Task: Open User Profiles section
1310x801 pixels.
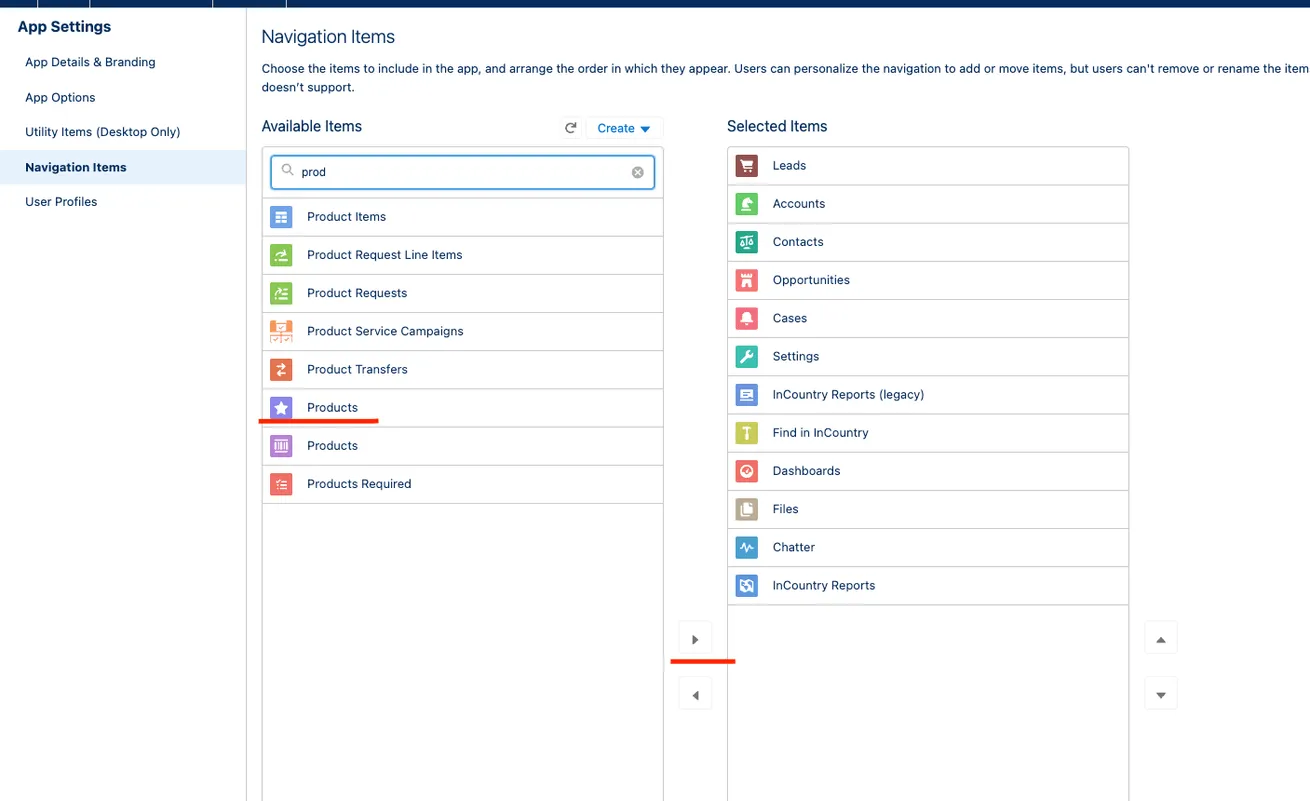Action: click(x=61, y=202)
